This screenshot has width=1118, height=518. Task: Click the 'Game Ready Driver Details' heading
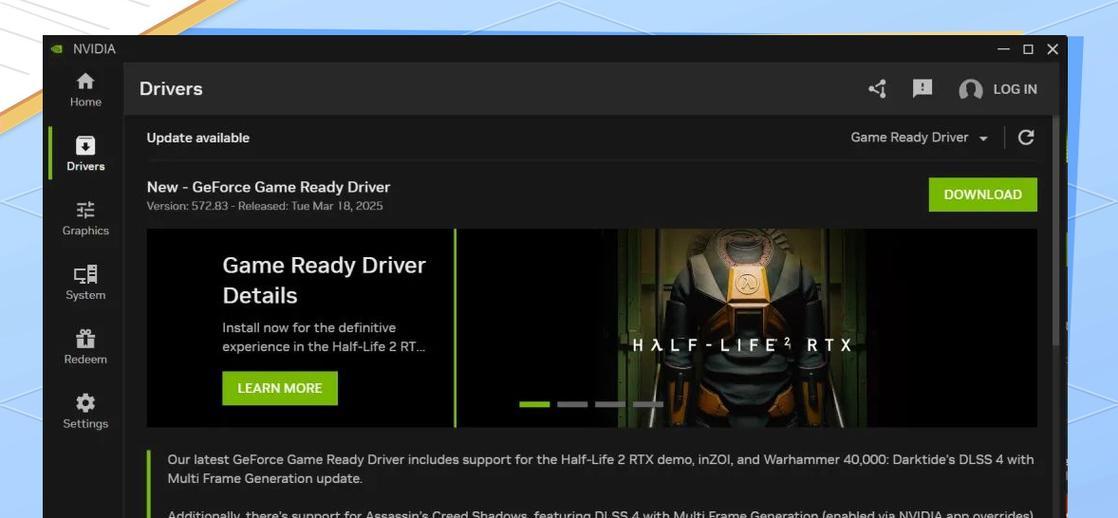324,280
